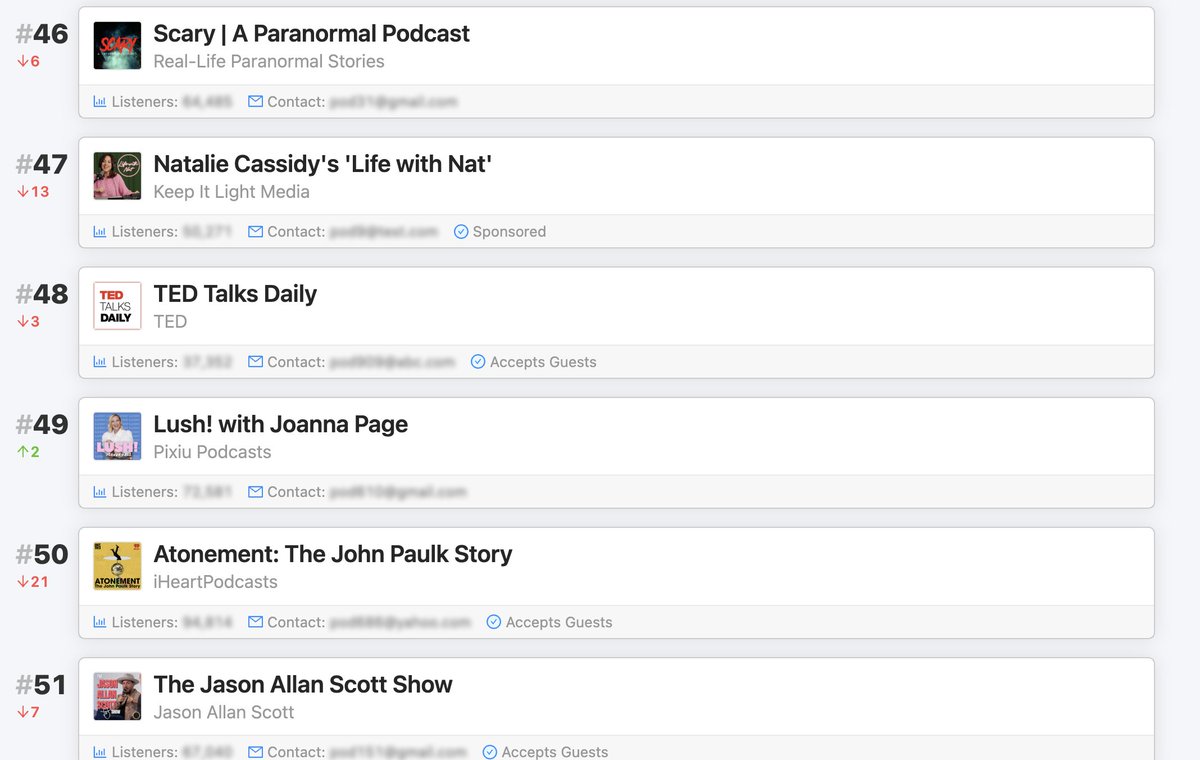Open Natalie Cassidy's Life with Nat cover art
Image resolution: width=1200 pixels, height=760 pixels.
click(117, 176)
